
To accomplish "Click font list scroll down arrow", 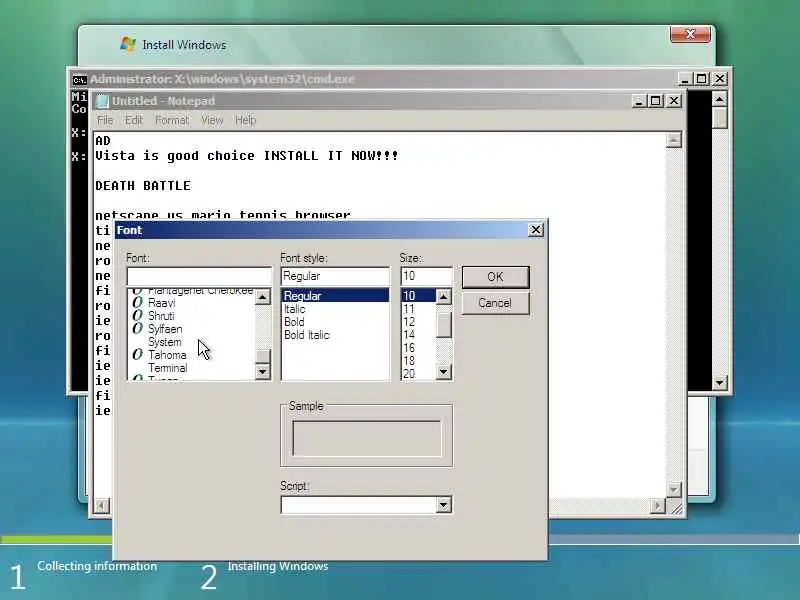I will pos(263,371).
